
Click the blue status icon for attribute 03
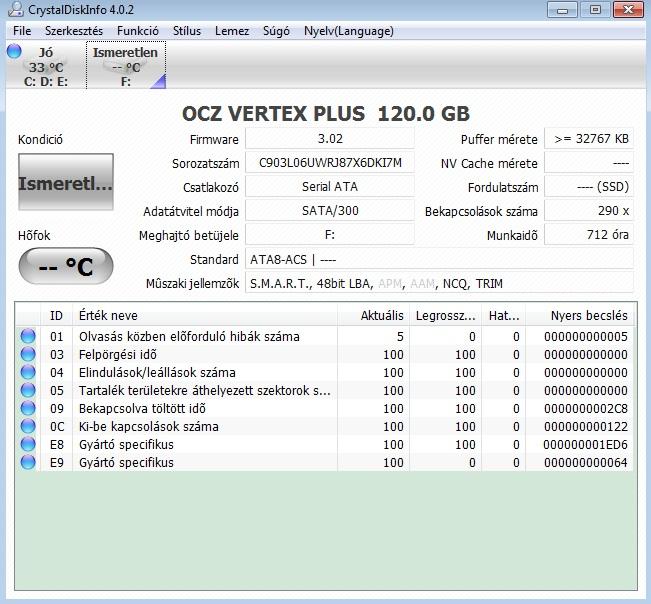click(28, 354)
